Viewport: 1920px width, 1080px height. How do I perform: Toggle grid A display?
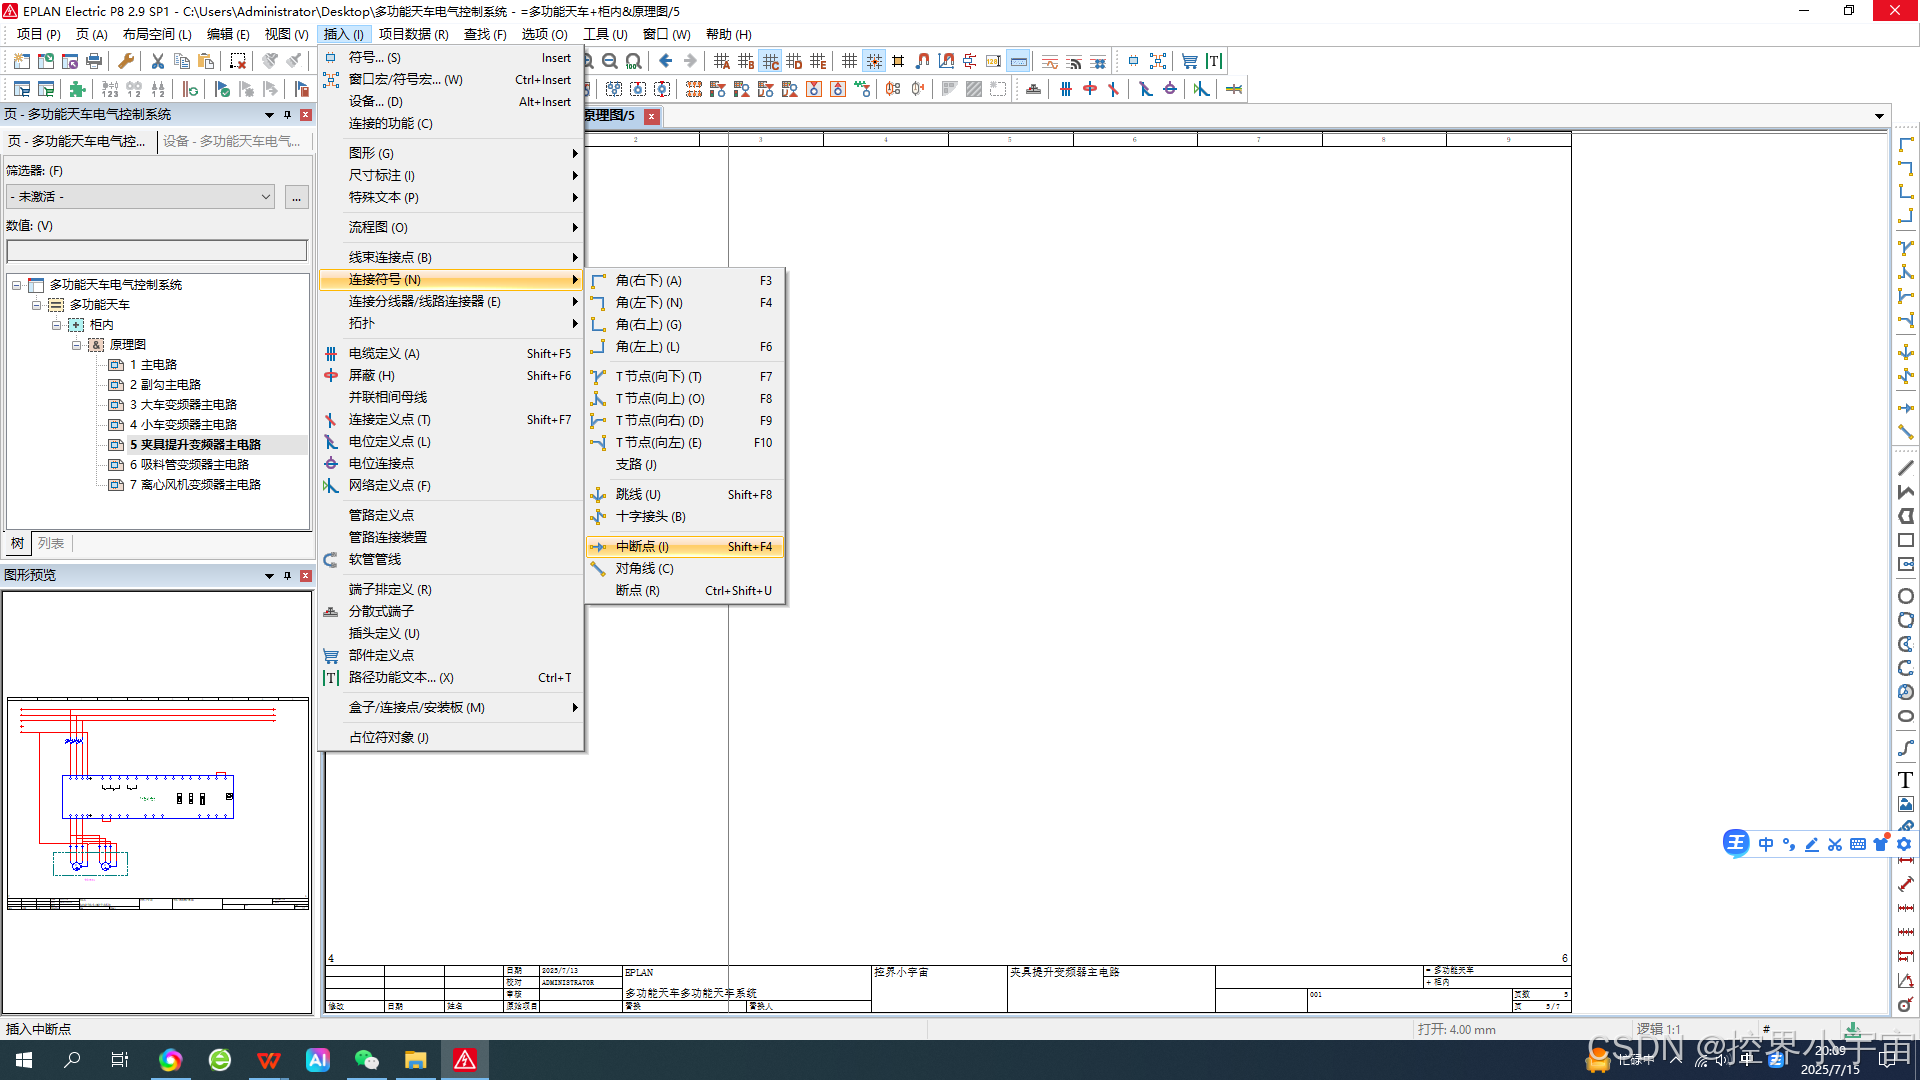pyautogui.click(x=722, y=61)
